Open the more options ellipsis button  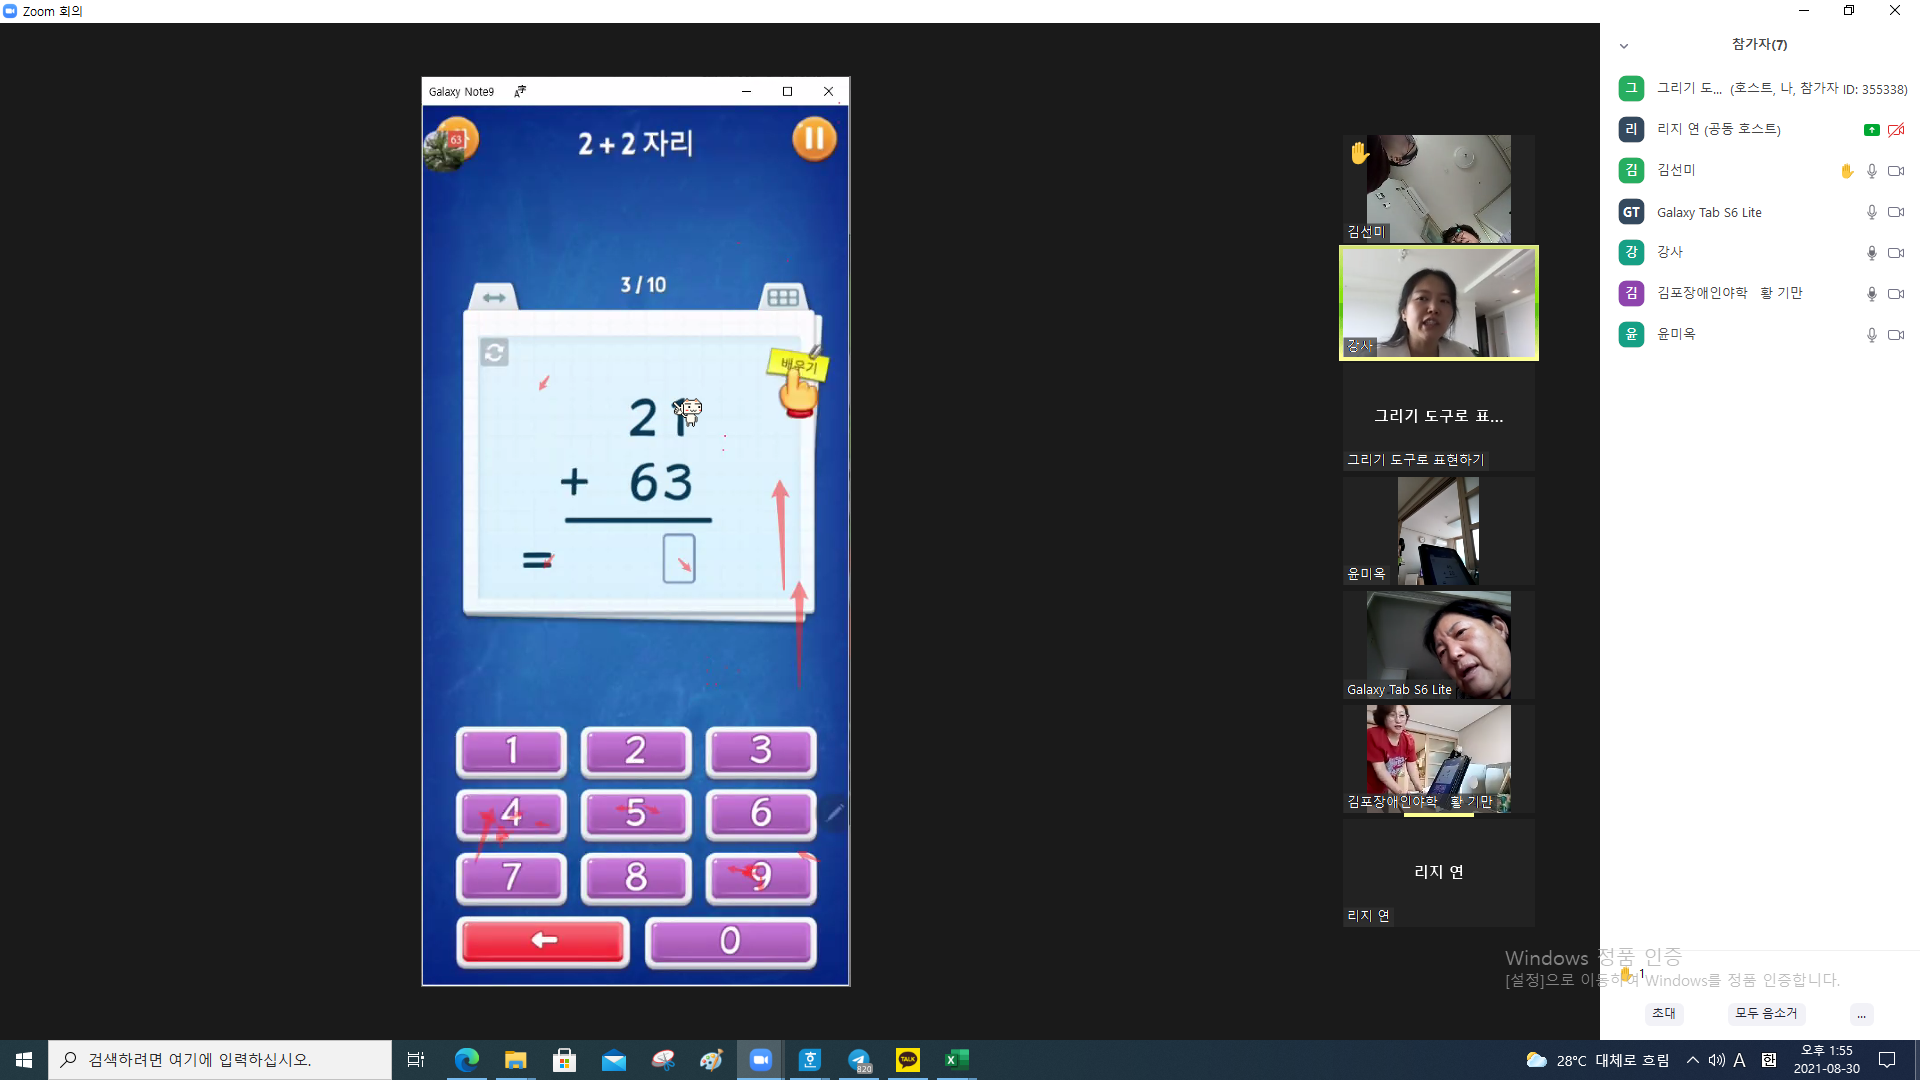(x=1861, y=1014)
